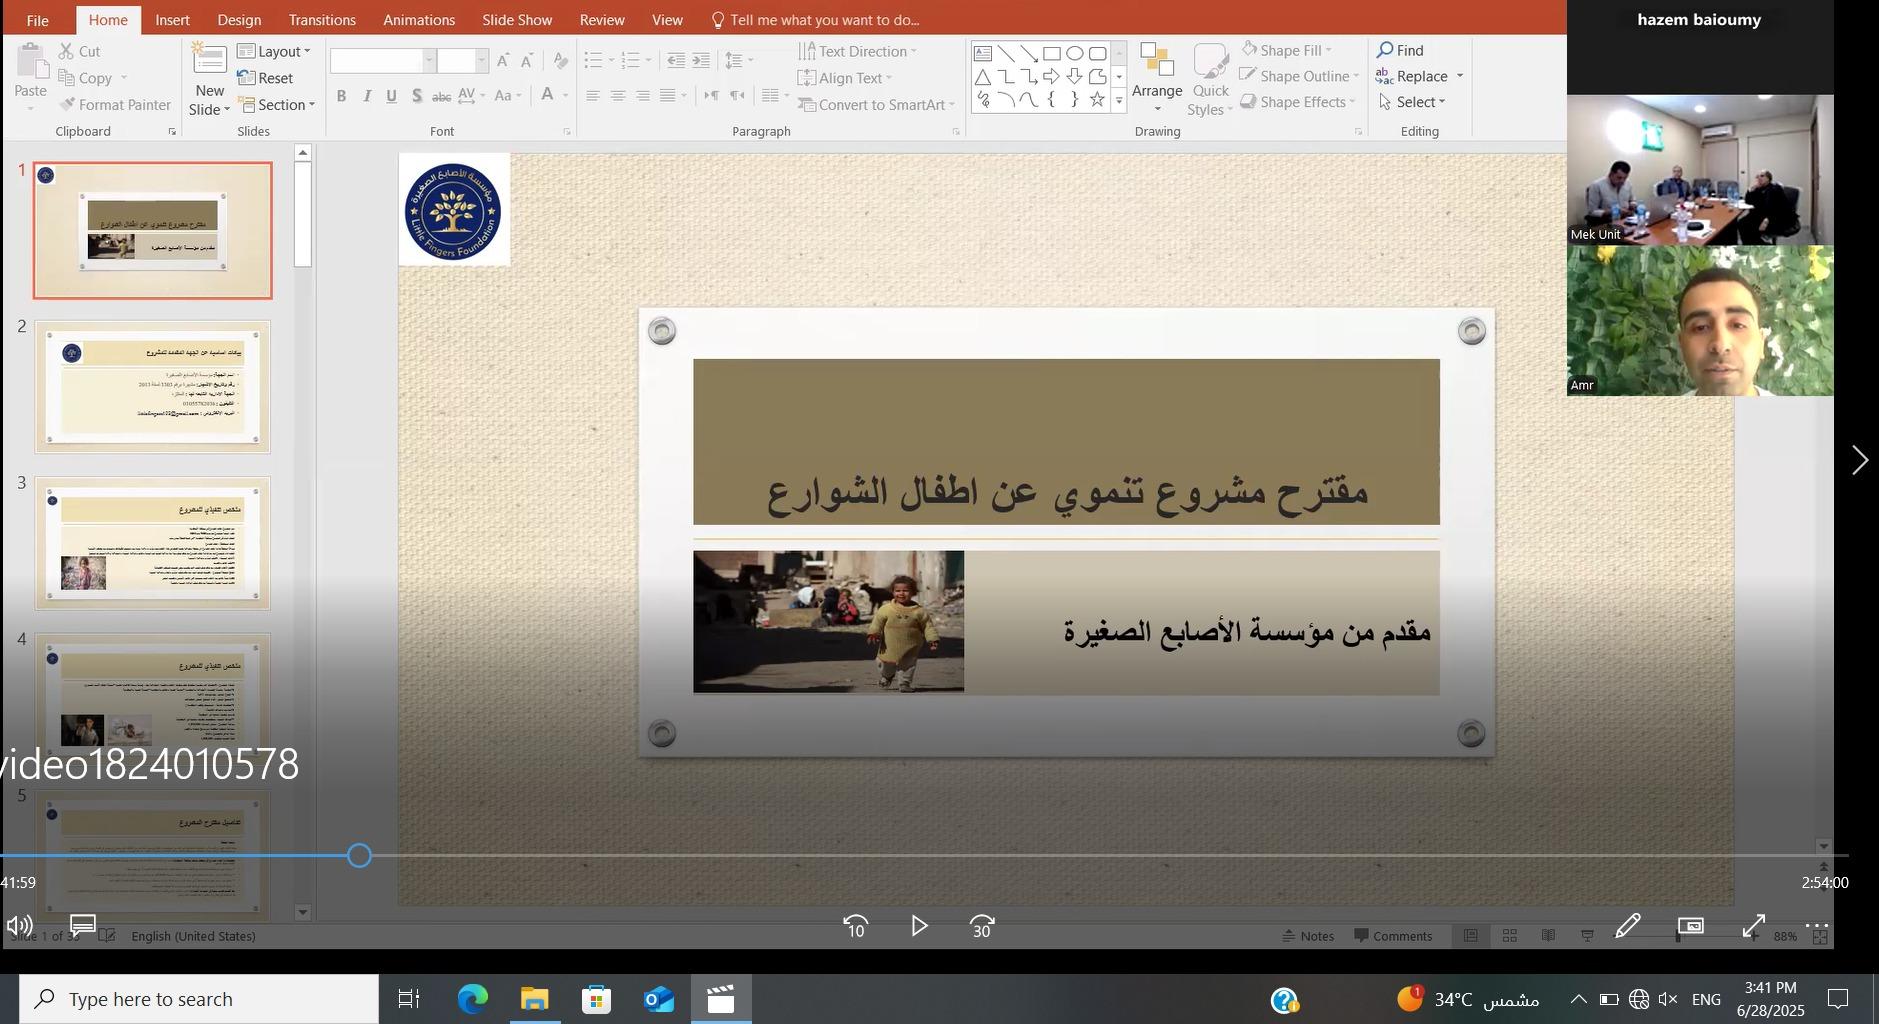Image resolution: width=1879 pixels, height=1024 pixels.
Task: Click the video progress slider handle
Action: pos(359,856)
